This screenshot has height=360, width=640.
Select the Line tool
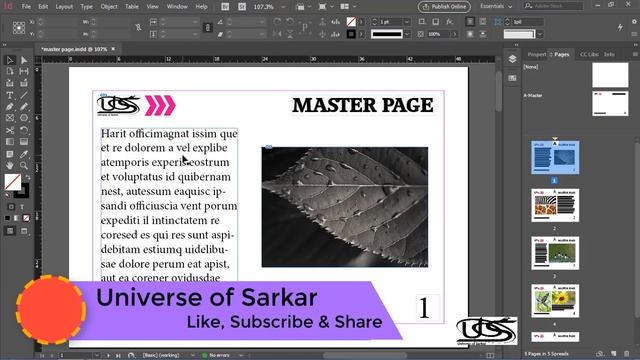pos(24,96)
